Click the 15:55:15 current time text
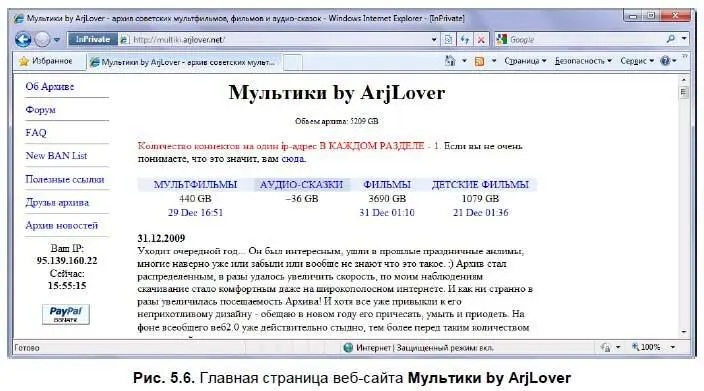 67,286
